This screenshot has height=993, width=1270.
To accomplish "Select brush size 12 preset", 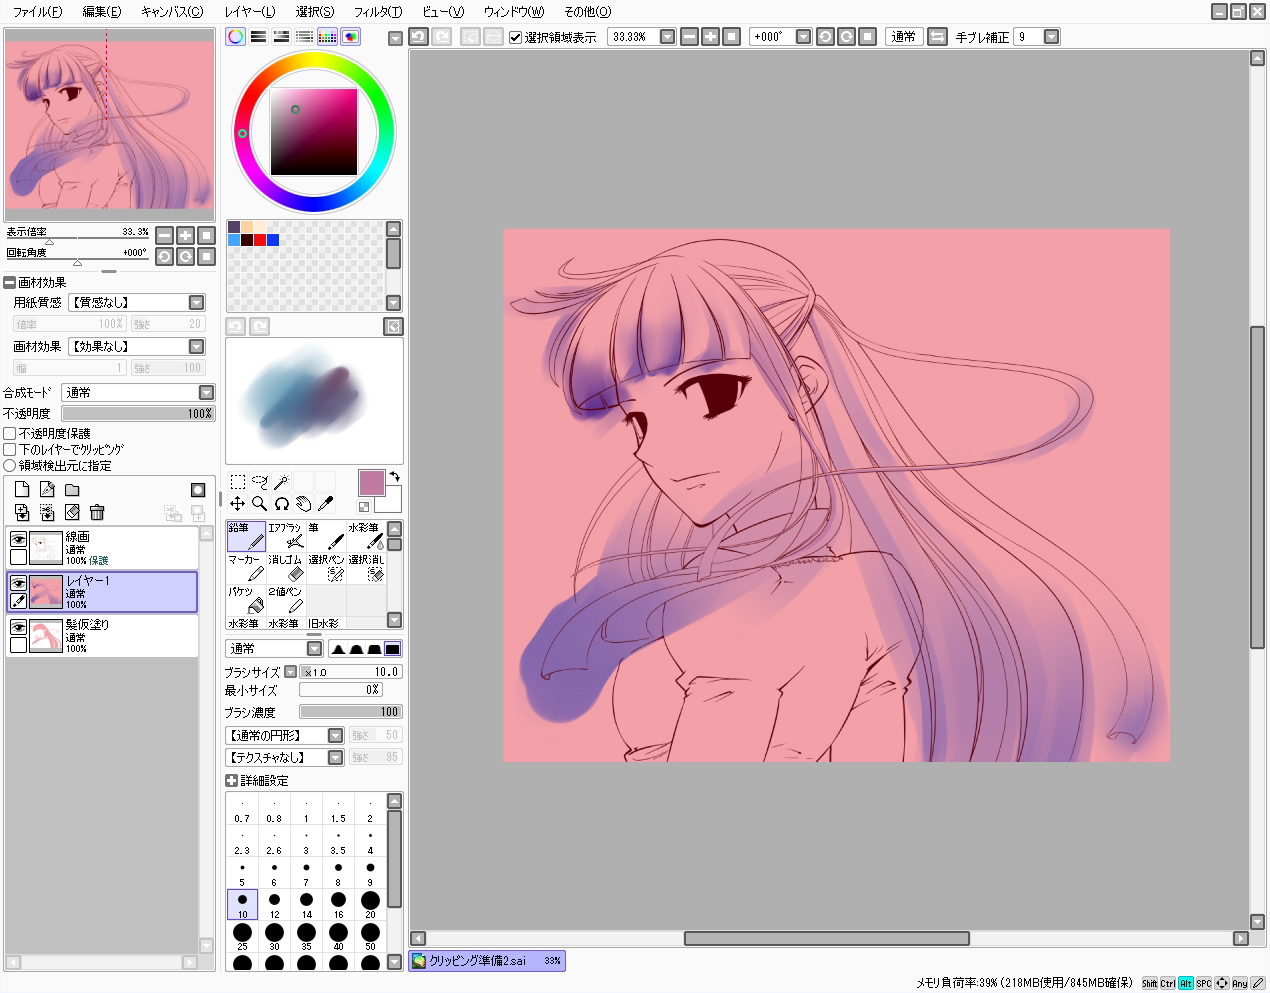I will (274, 905).
